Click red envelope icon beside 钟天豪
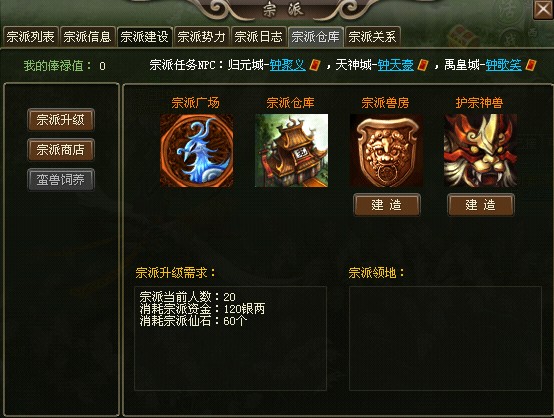Viewport: 554px width, 418px height. coord(423,65)
